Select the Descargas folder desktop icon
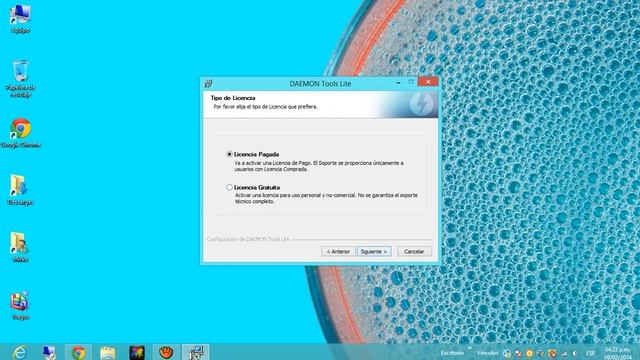The width and height of the screenshot is (640, 360). (x=20, y=190)
